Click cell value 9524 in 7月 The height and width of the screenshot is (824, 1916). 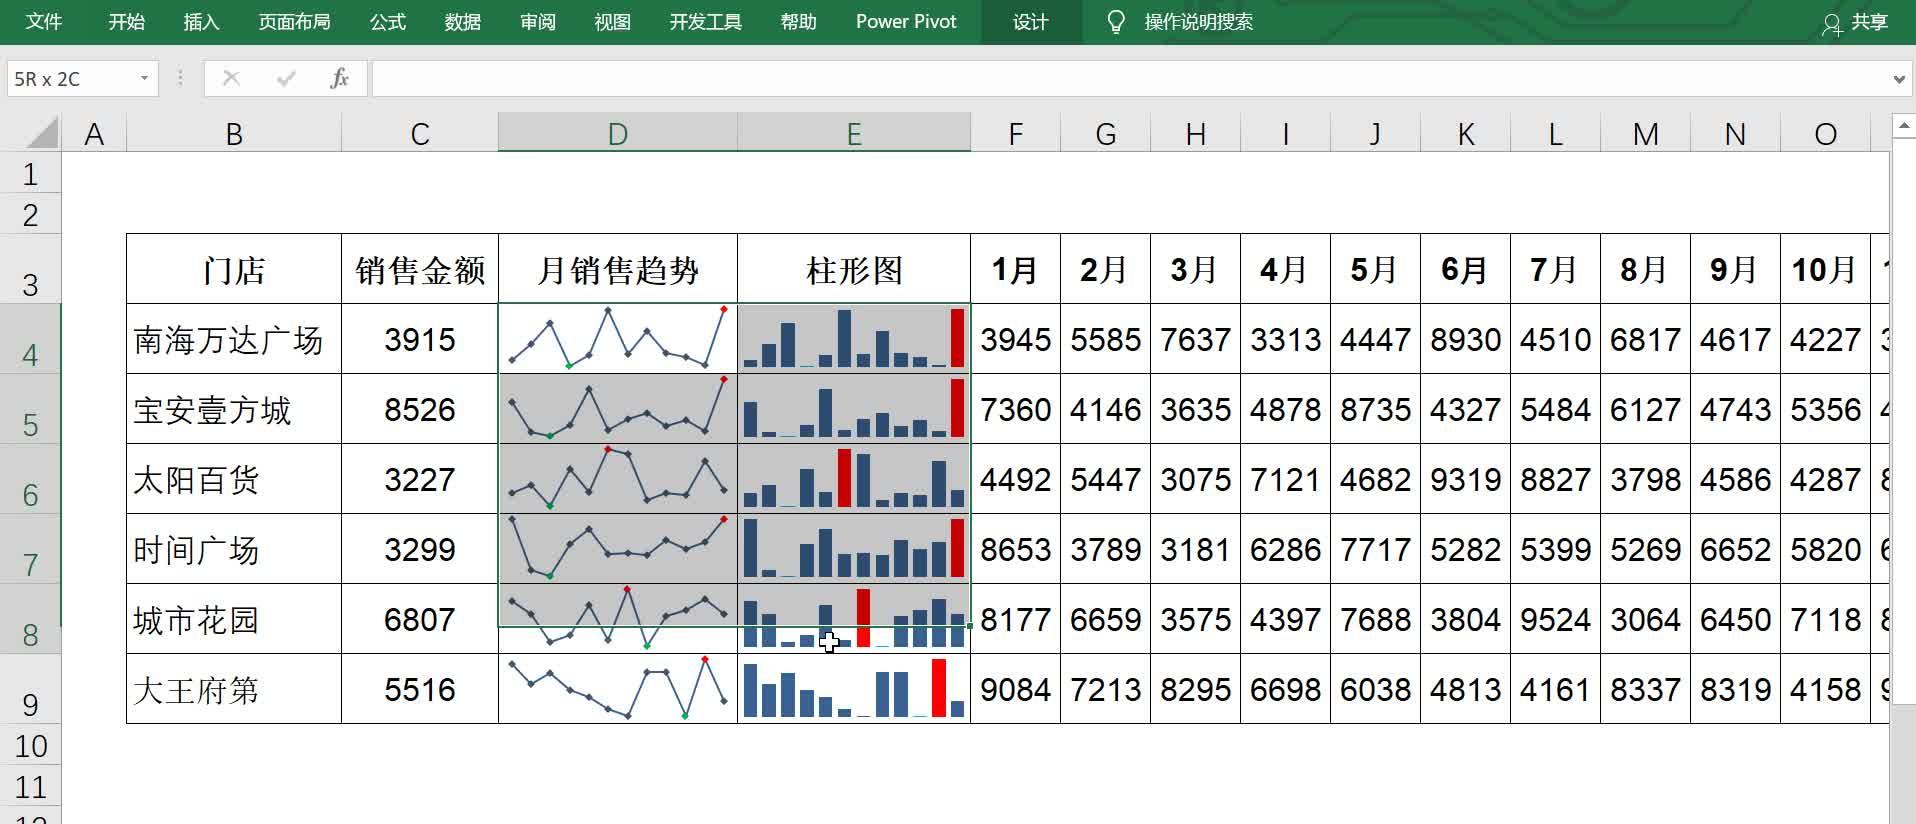[1555, 619]
